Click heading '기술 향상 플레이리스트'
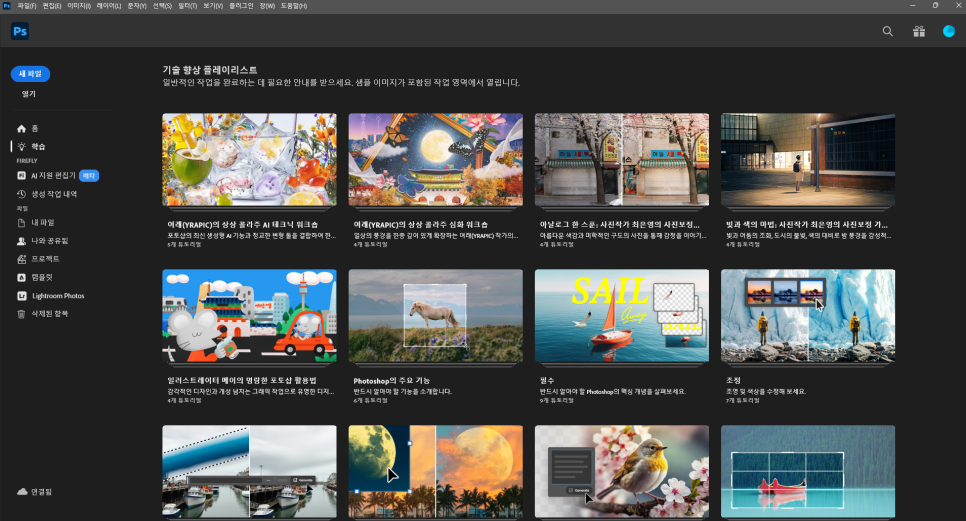The width and height of the screenshot is (966, 521). coord(210,70)
